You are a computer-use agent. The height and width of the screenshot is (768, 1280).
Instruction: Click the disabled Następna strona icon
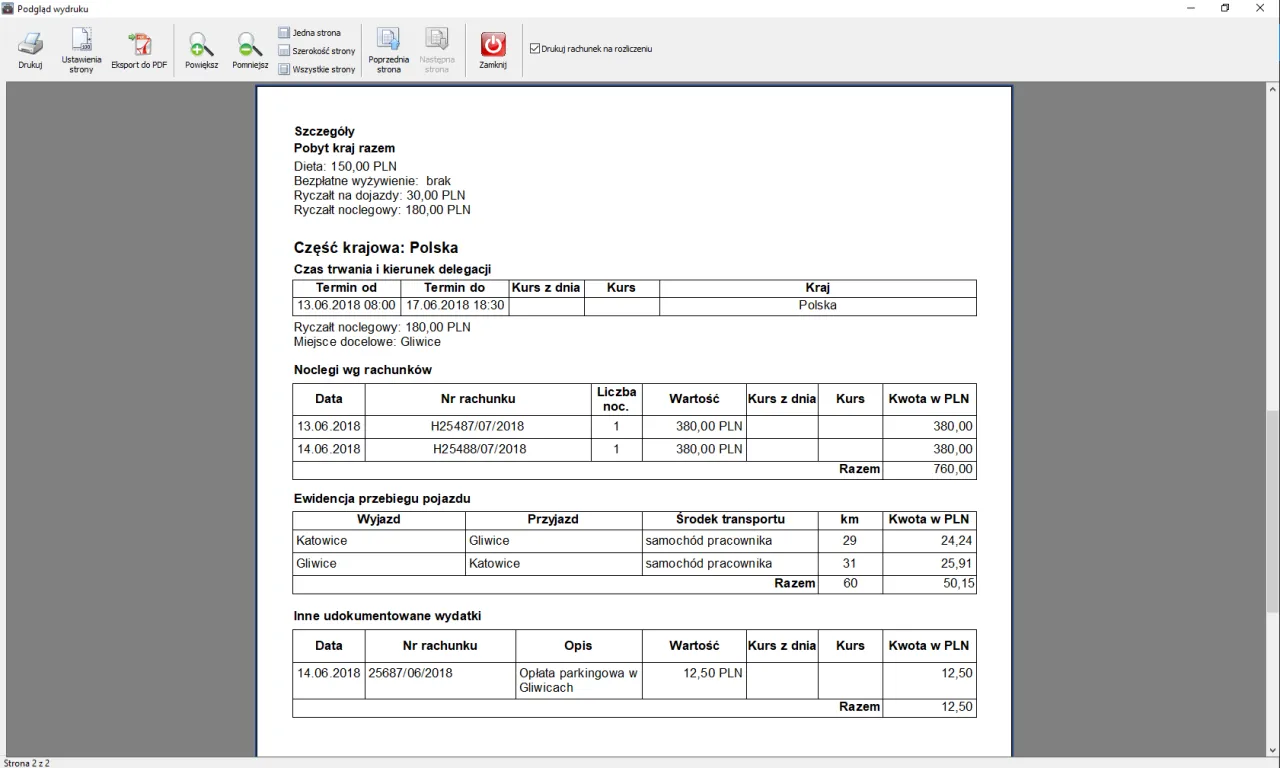[437, 40]
